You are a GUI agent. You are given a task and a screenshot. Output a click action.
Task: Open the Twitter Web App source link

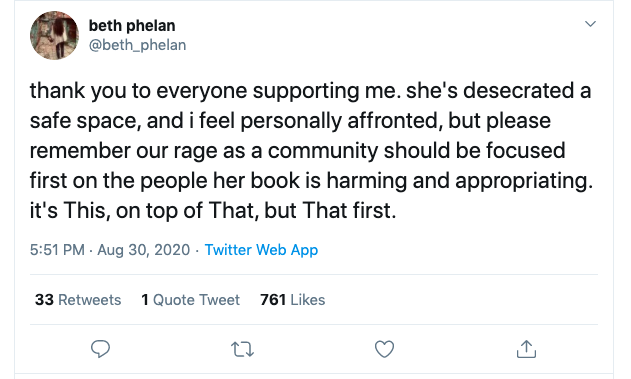(x=261, y=250)
